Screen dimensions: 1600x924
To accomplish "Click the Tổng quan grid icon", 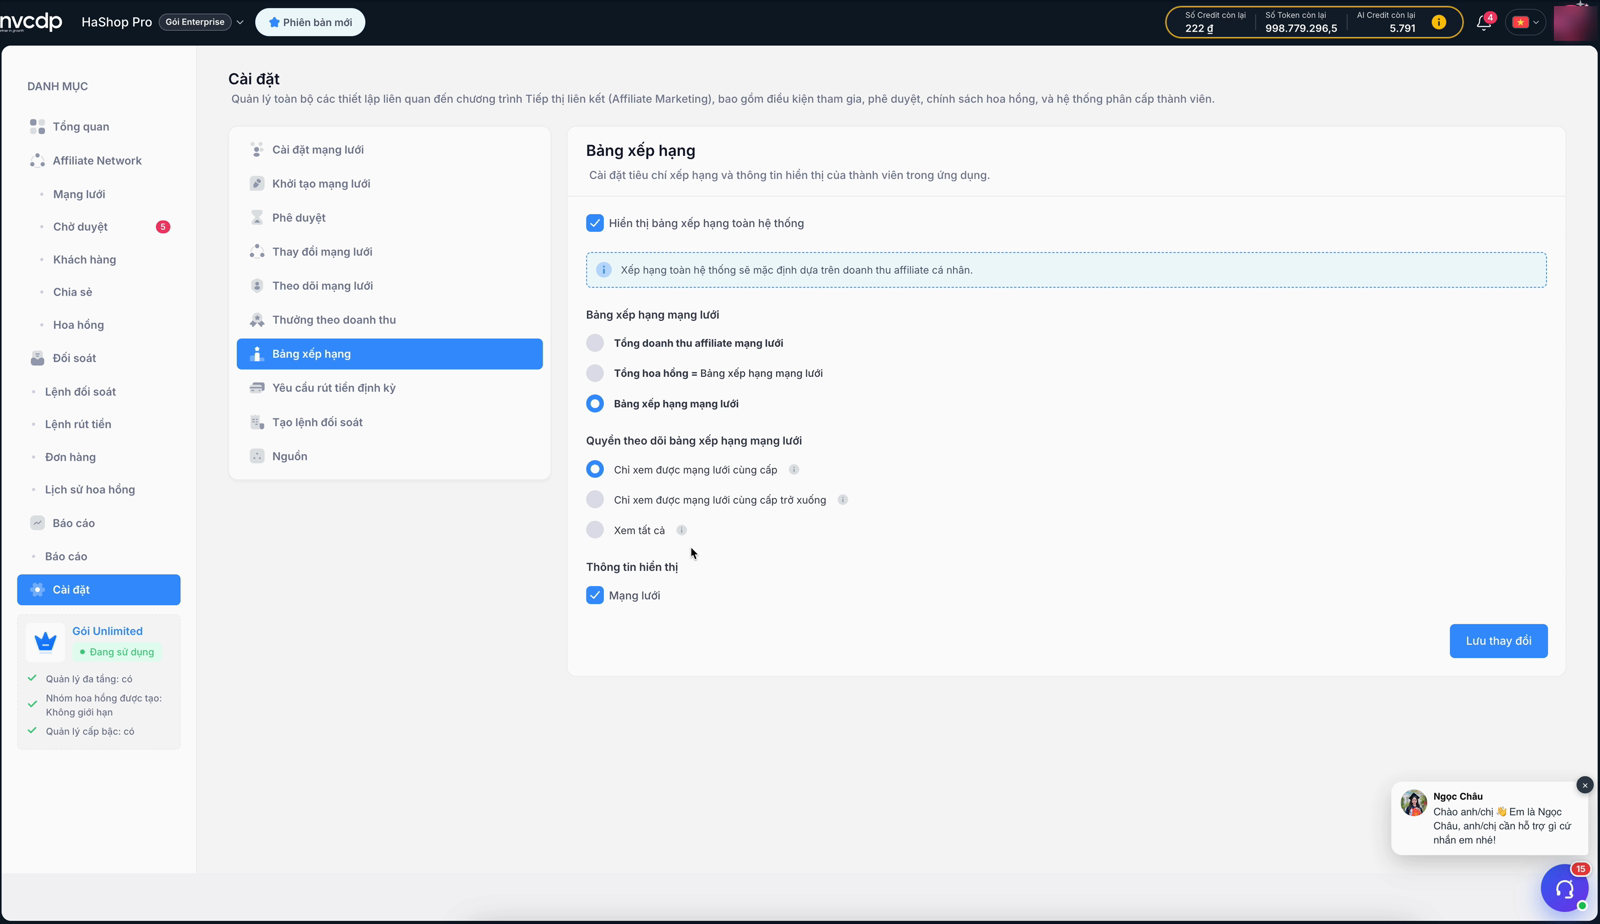I will [x=37, y=127].
